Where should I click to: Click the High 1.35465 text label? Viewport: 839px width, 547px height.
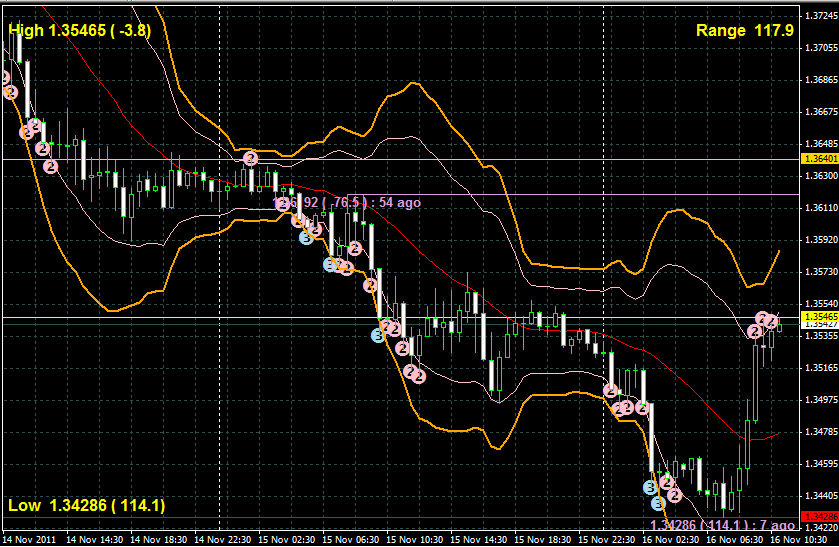80,31
